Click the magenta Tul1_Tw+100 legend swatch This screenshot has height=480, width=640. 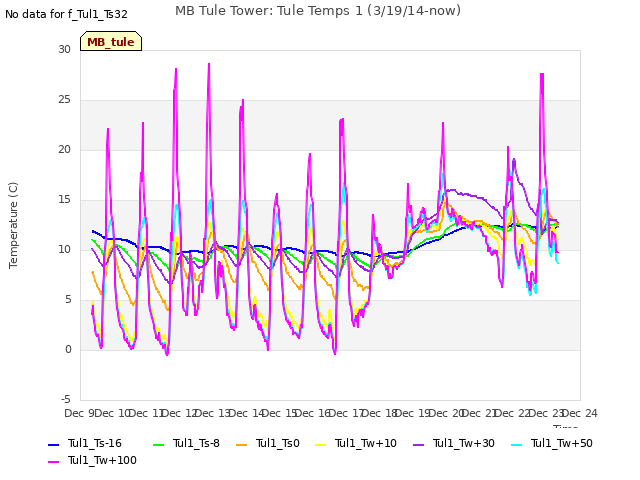coord(54,462)
